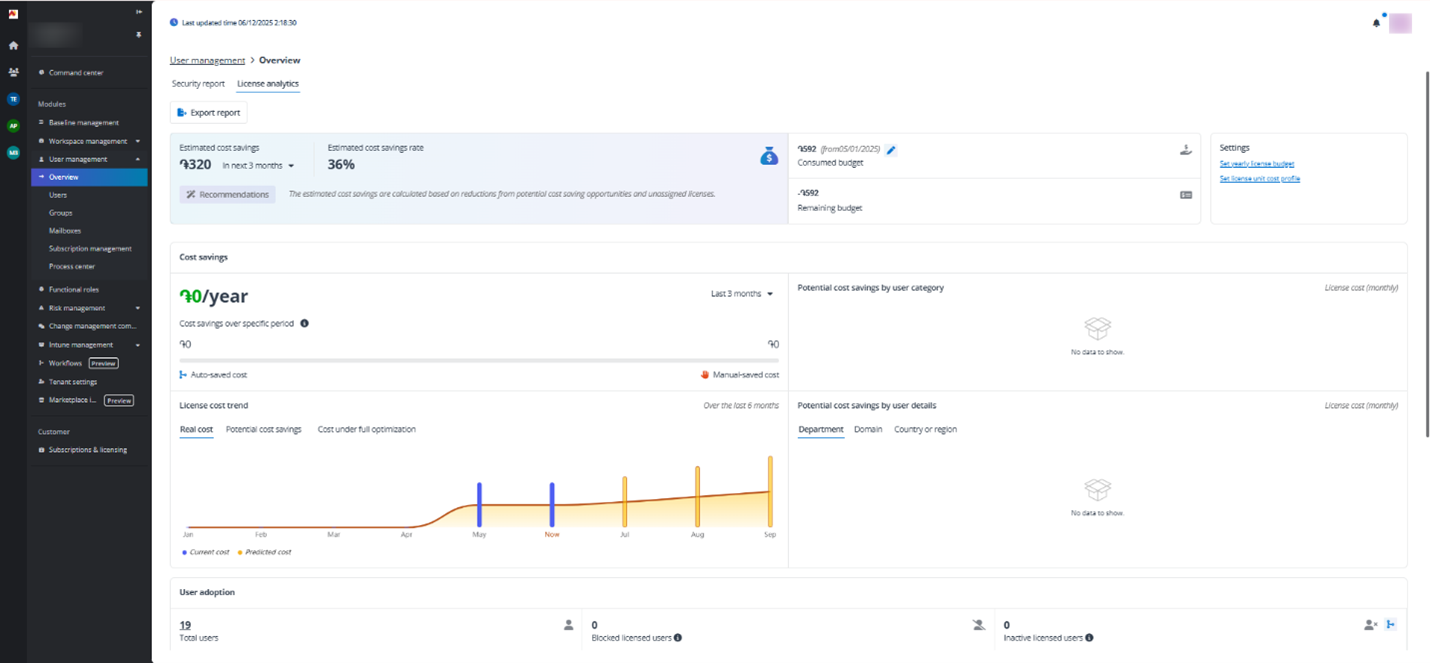This screenshot has height=663, width=1430.
Task: Pin the sidebar with the pushpin icon
Action: click(139, 35)
